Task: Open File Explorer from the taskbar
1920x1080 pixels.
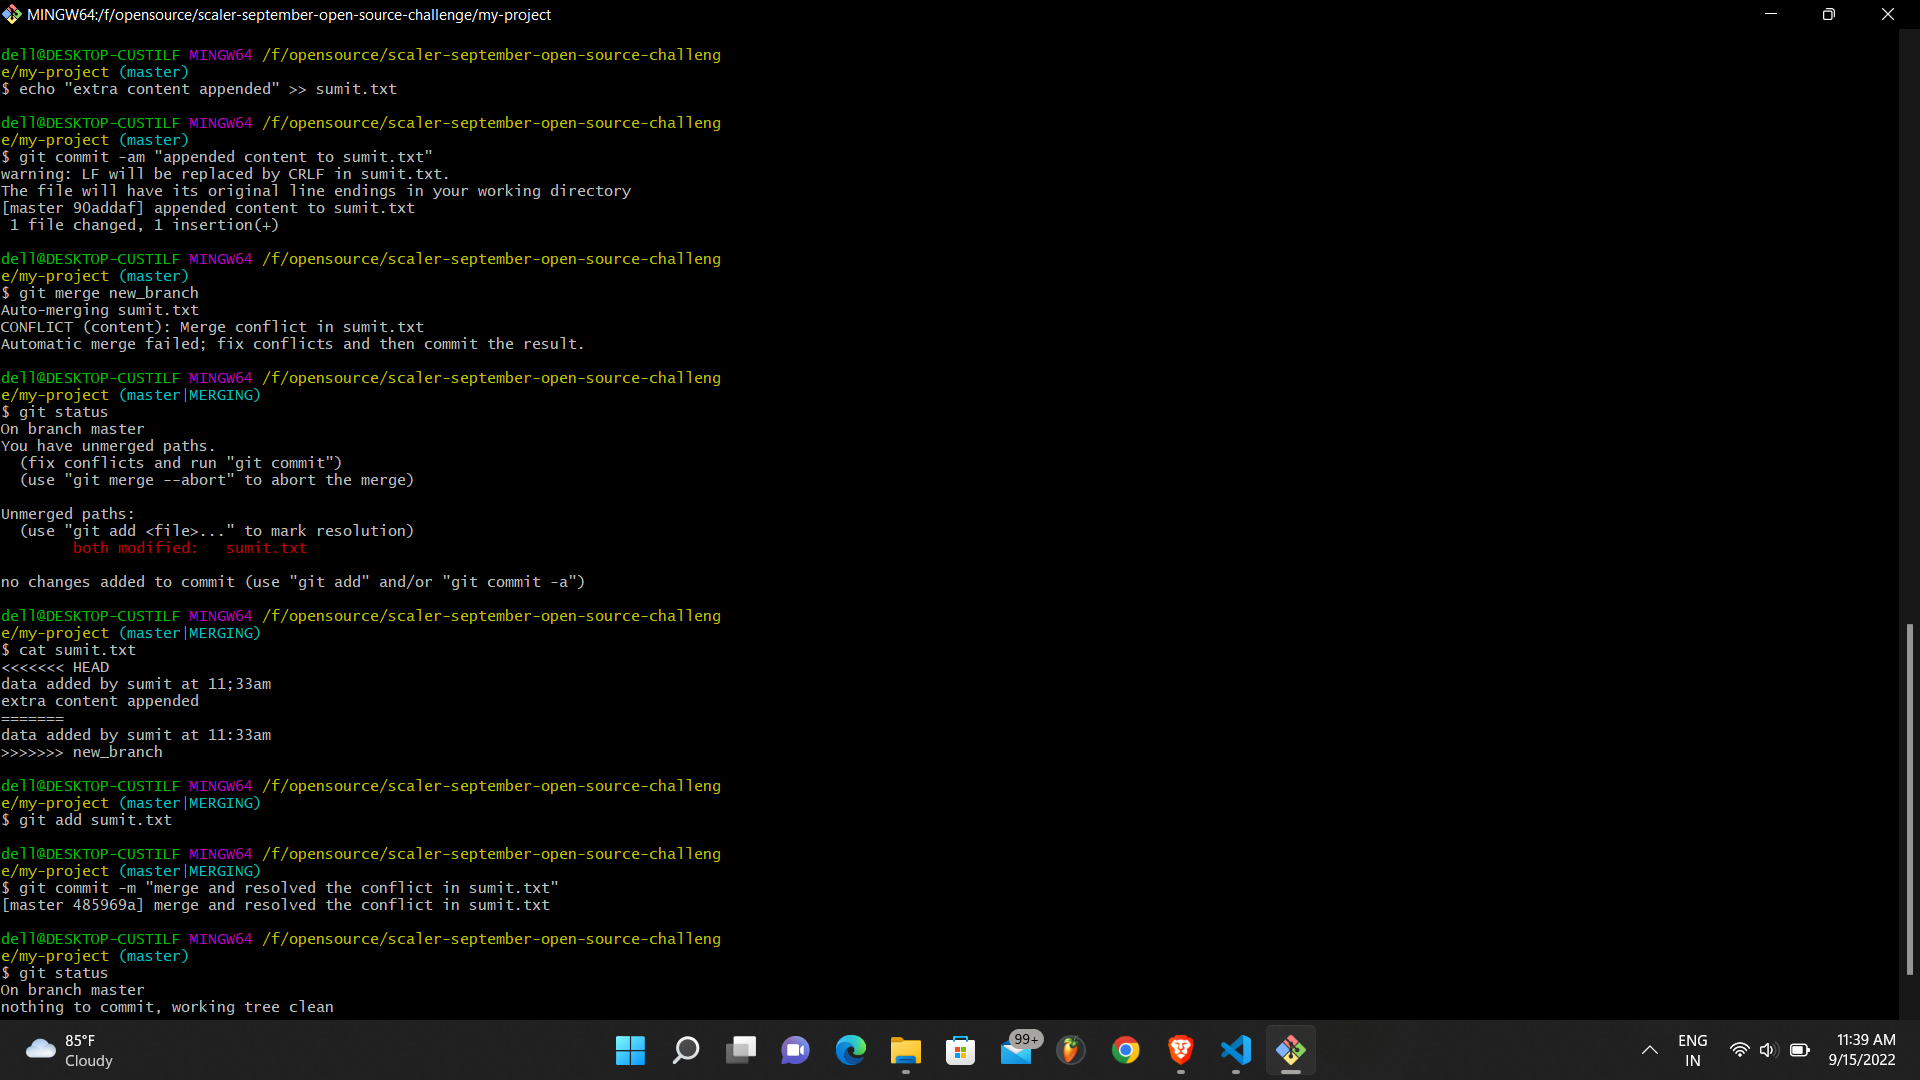Action: click(906, 1051)
